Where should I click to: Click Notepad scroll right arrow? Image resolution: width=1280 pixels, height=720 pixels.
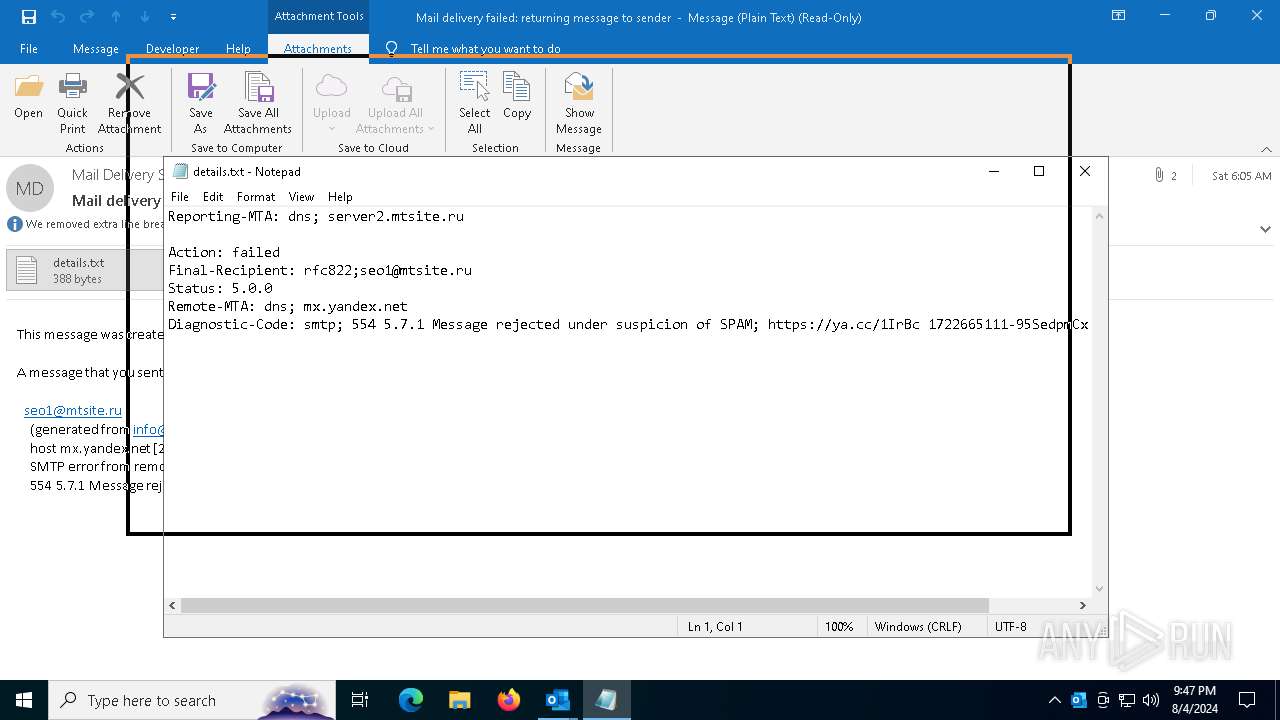click(x=1082, y=605)
